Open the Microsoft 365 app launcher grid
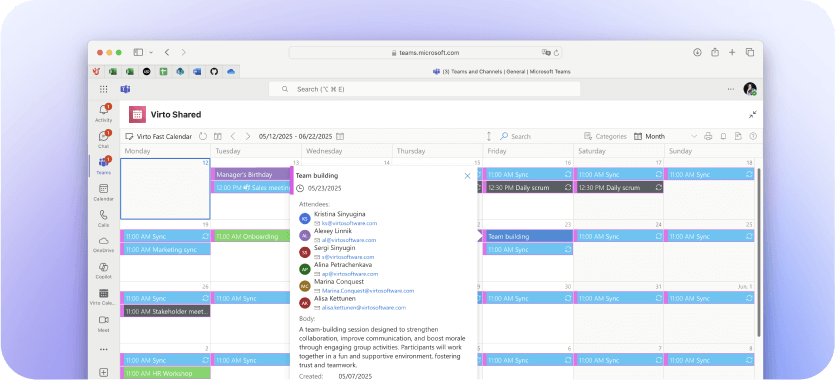The image size is (835, 380). click(104, 89)
